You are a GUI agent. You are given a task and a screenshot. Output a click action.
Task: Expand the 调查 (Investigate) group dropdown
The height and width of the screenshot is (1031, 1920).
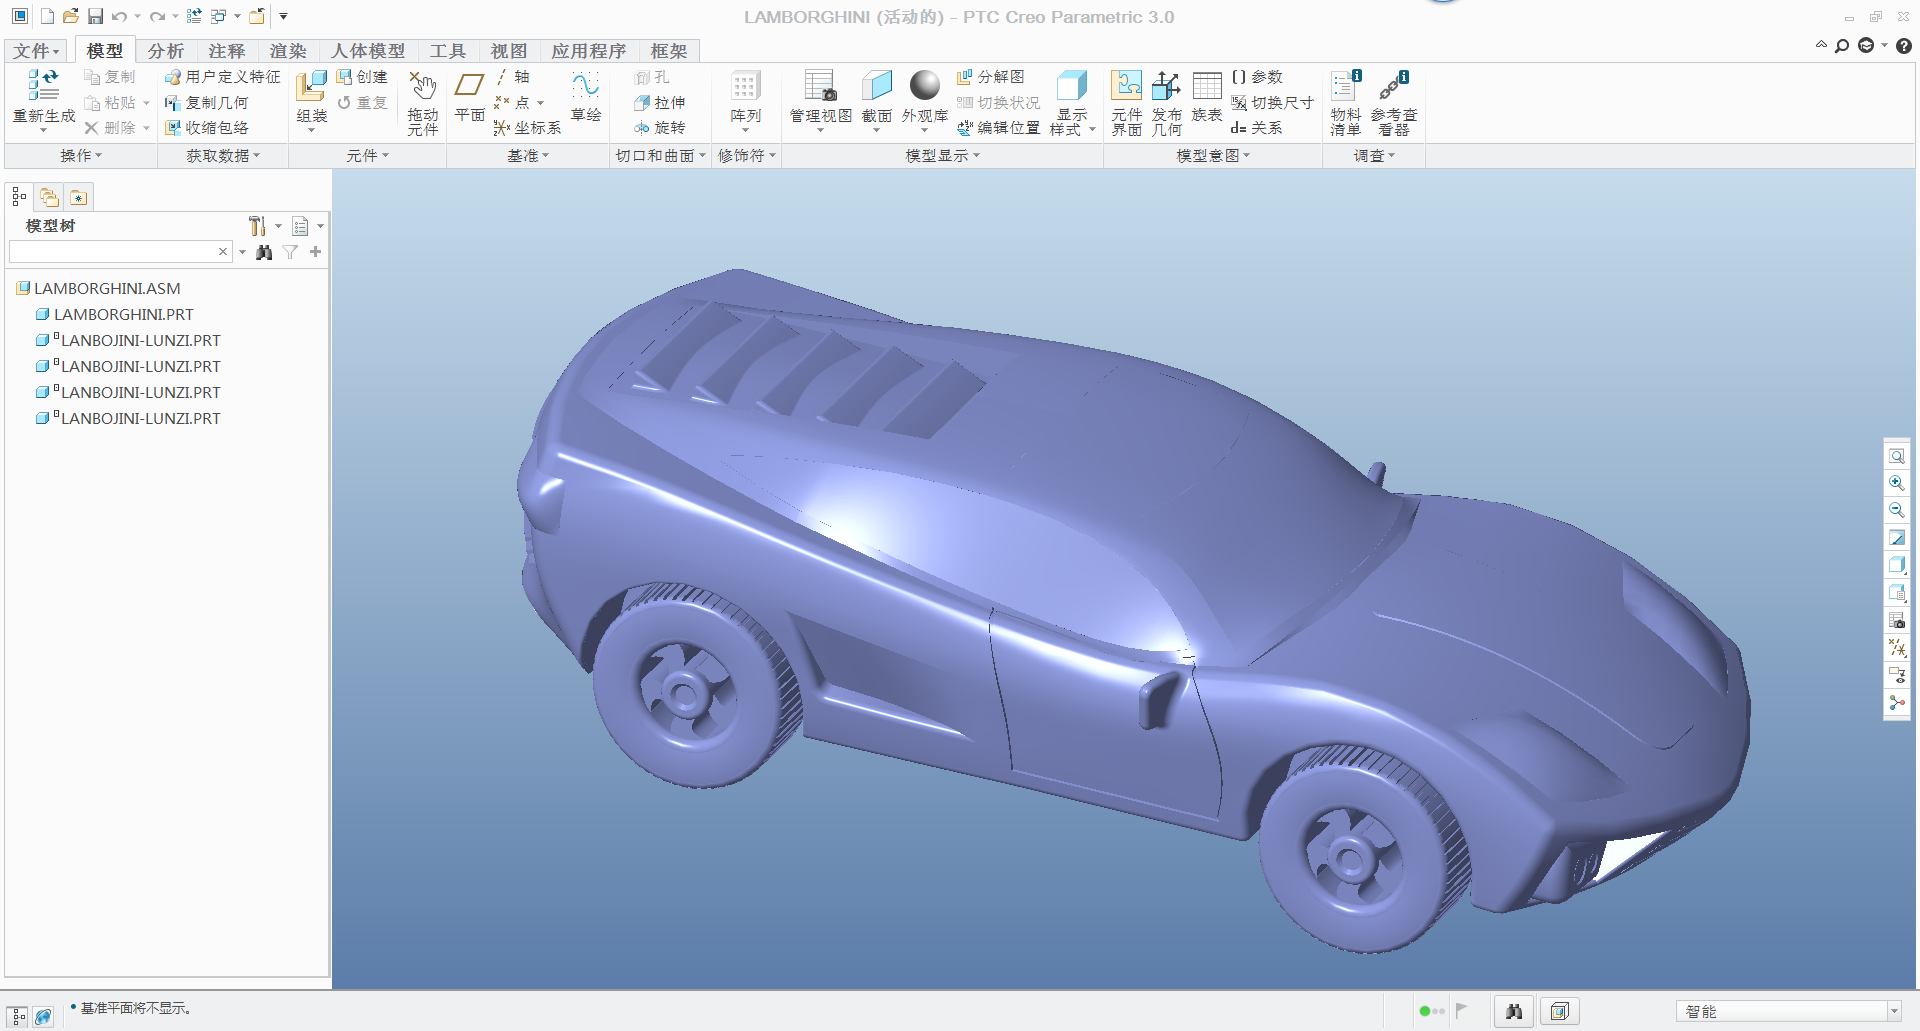tap(1374, 156)
